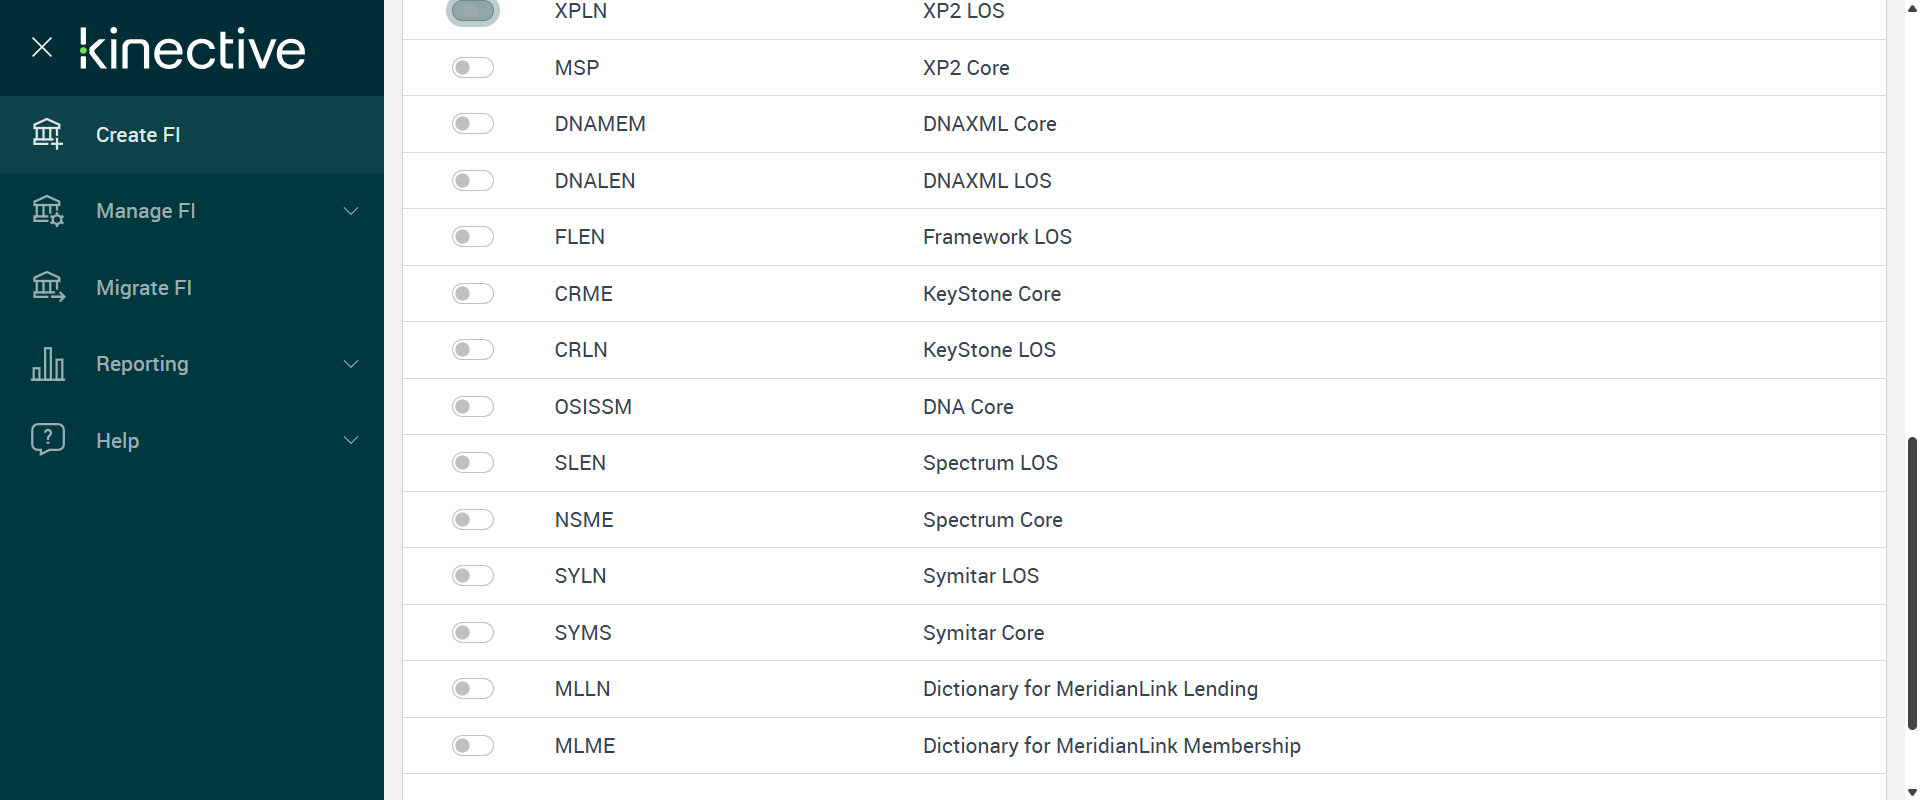Click the page's vertical scrollbar thumb

[x=1912, y=582]
